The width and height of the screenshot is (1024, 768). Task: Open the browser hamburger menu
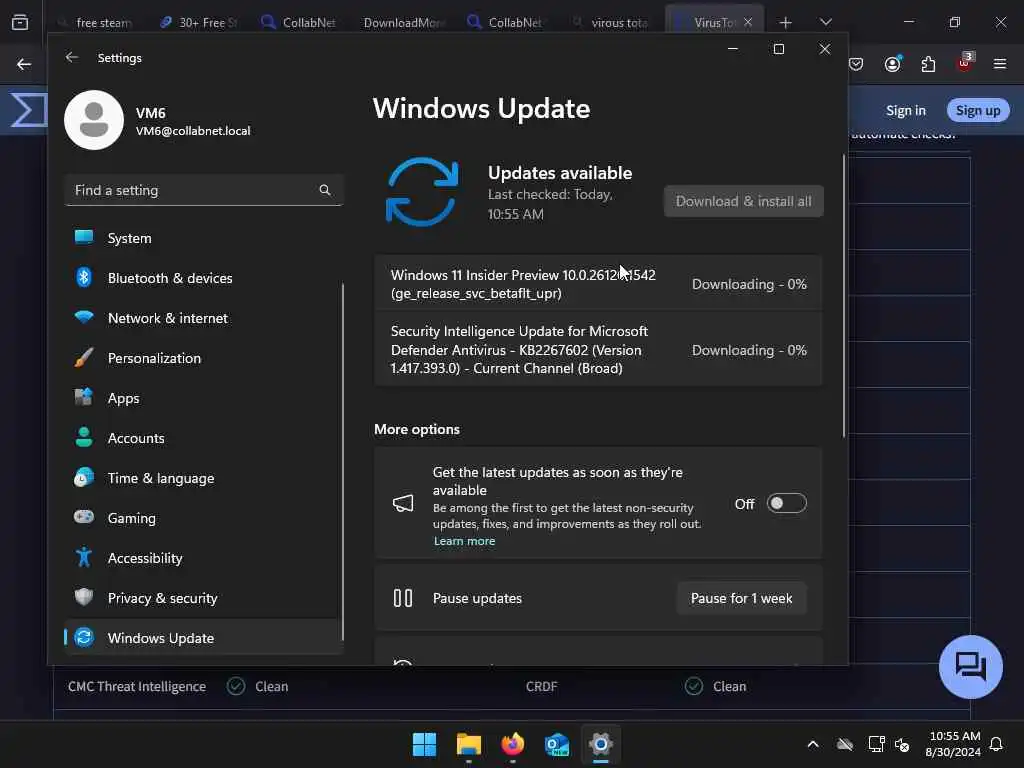[1000, 64]
